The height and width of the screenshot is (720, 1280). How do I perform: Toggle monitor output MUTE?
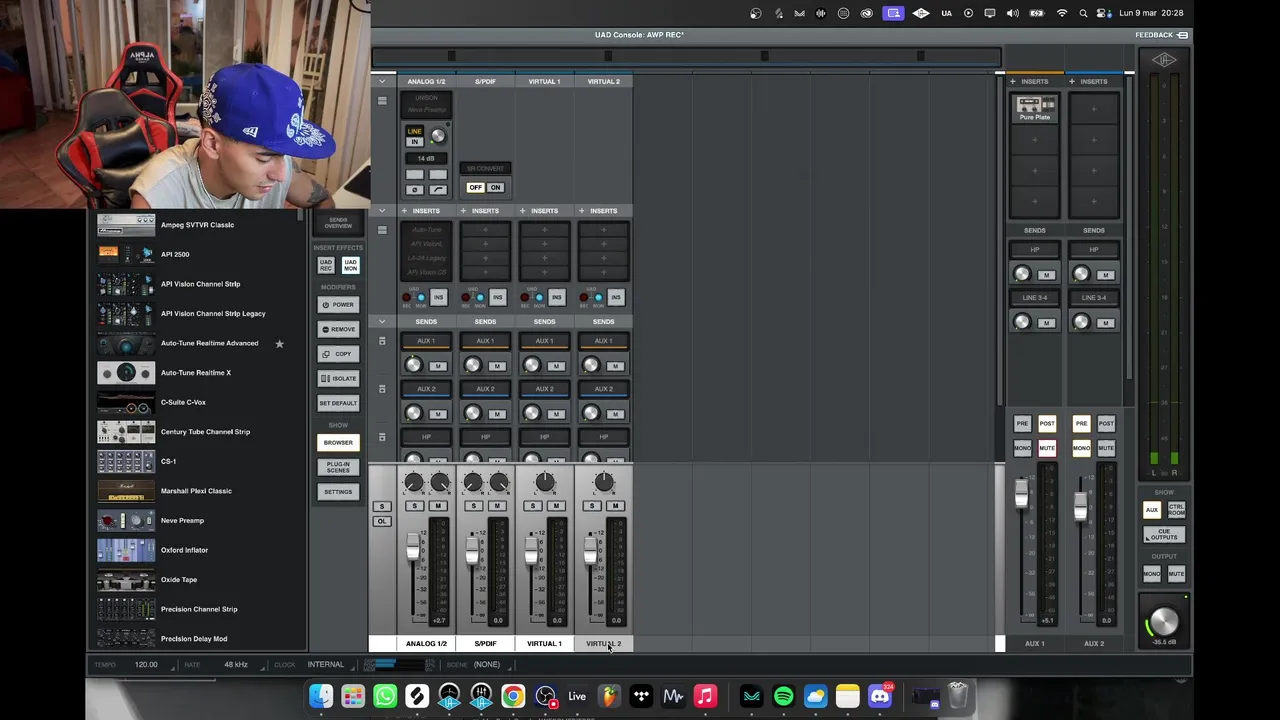pyautogui.click(x=1176, y=574)
